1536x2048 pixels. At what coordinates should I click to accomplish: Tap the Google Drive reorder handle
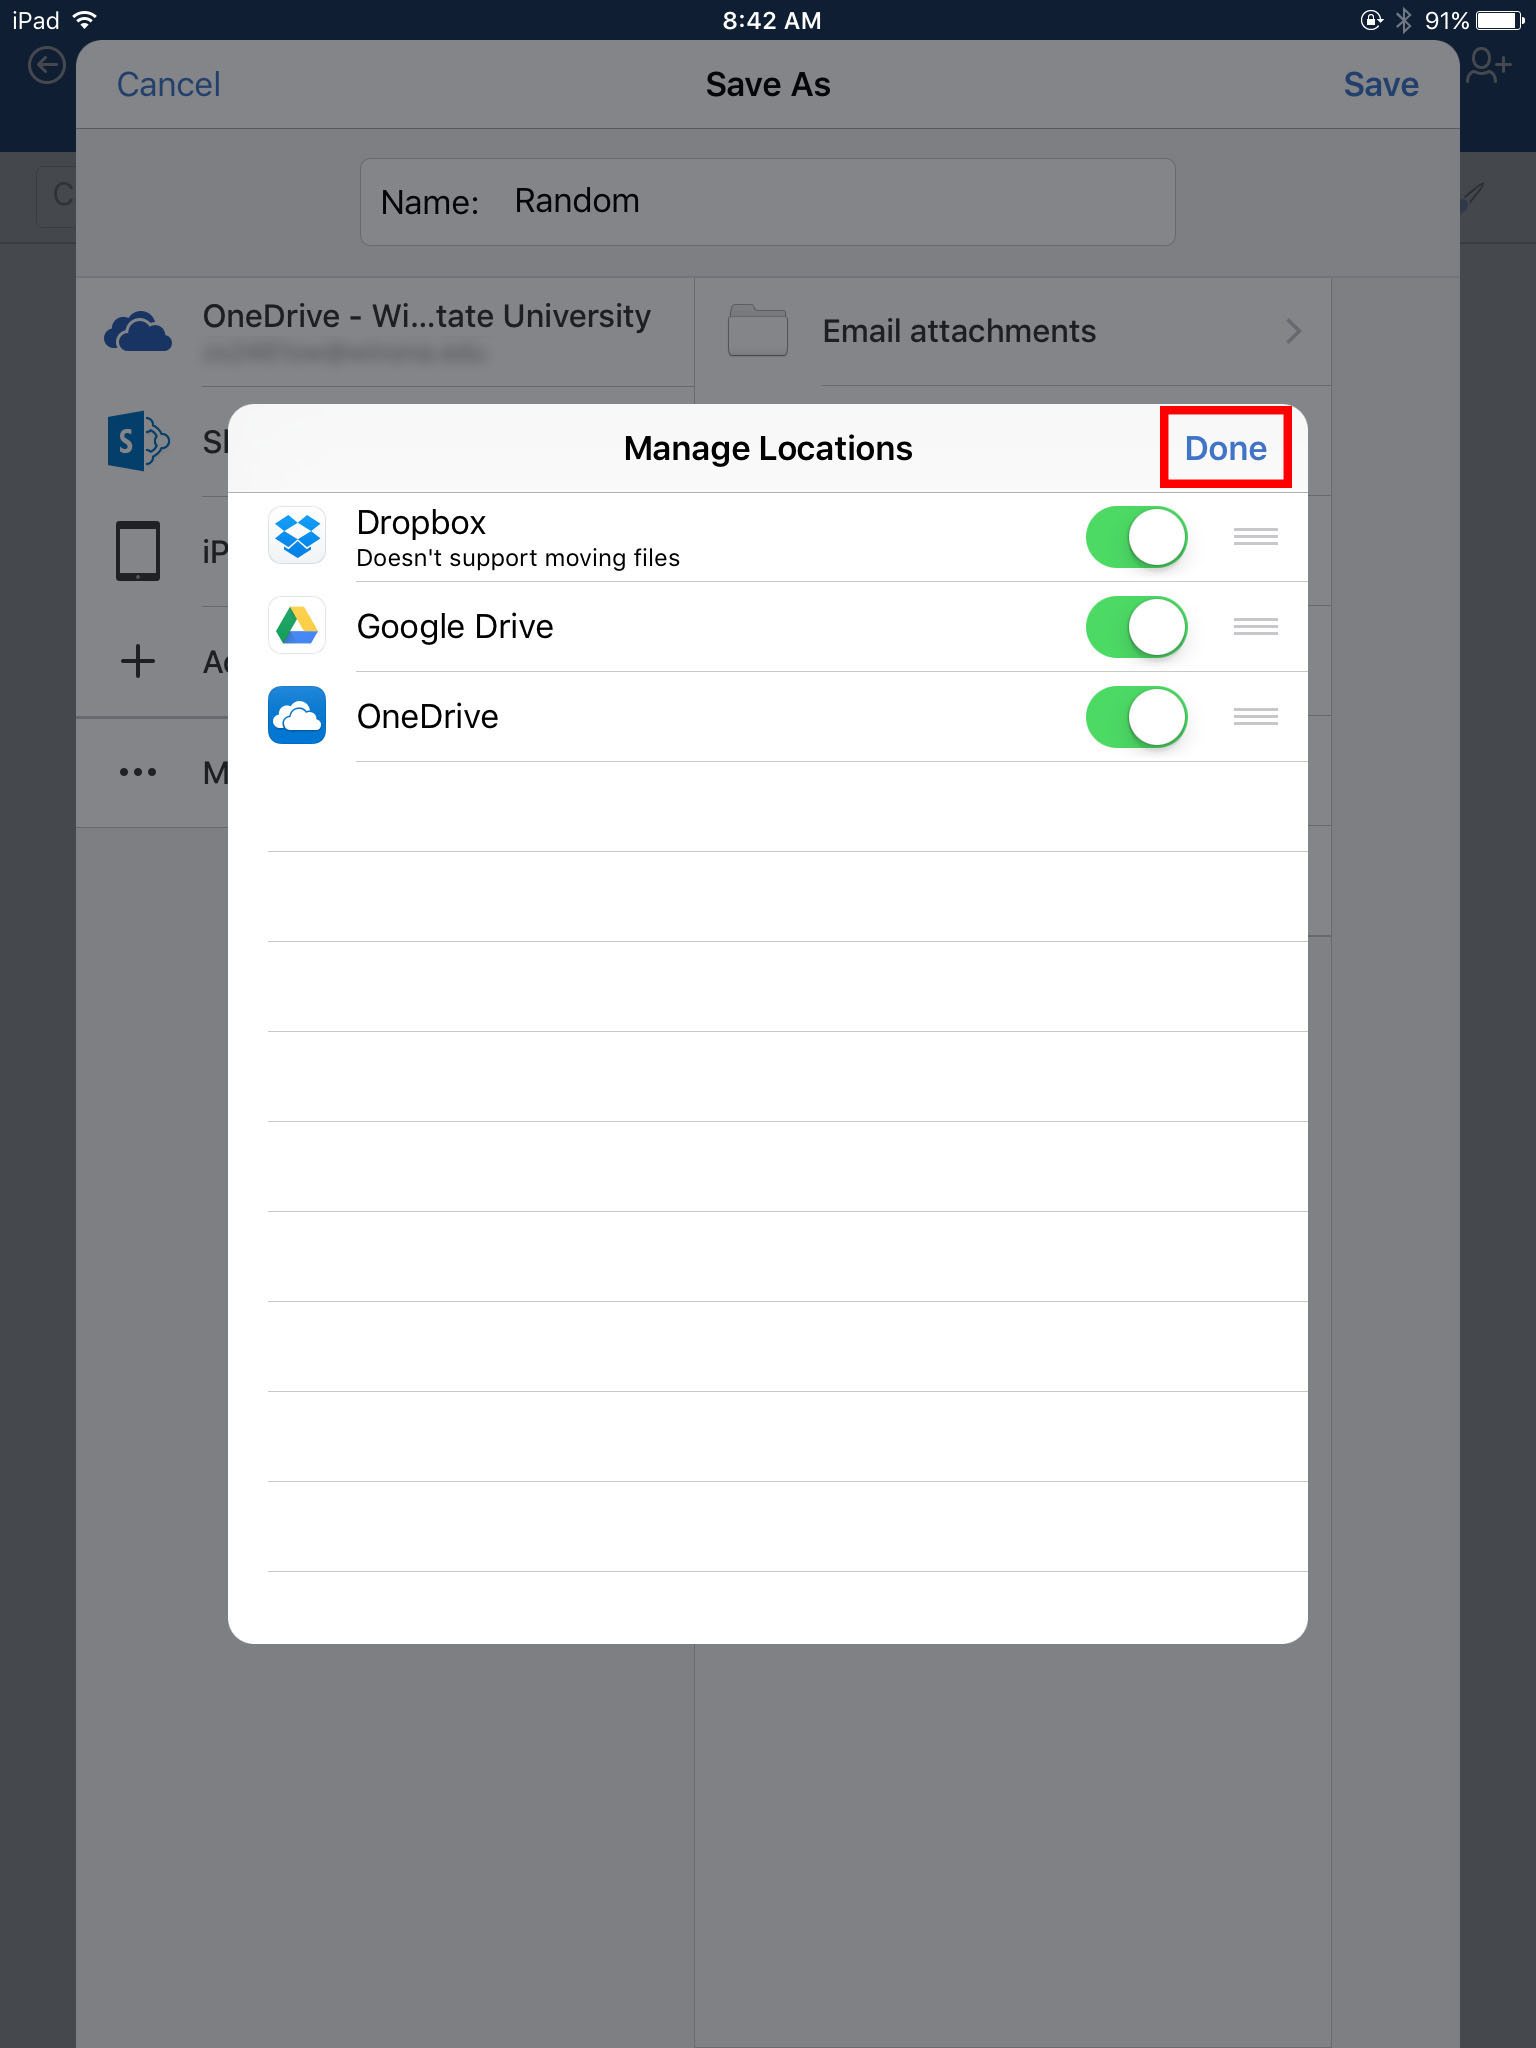point(1255,627)
